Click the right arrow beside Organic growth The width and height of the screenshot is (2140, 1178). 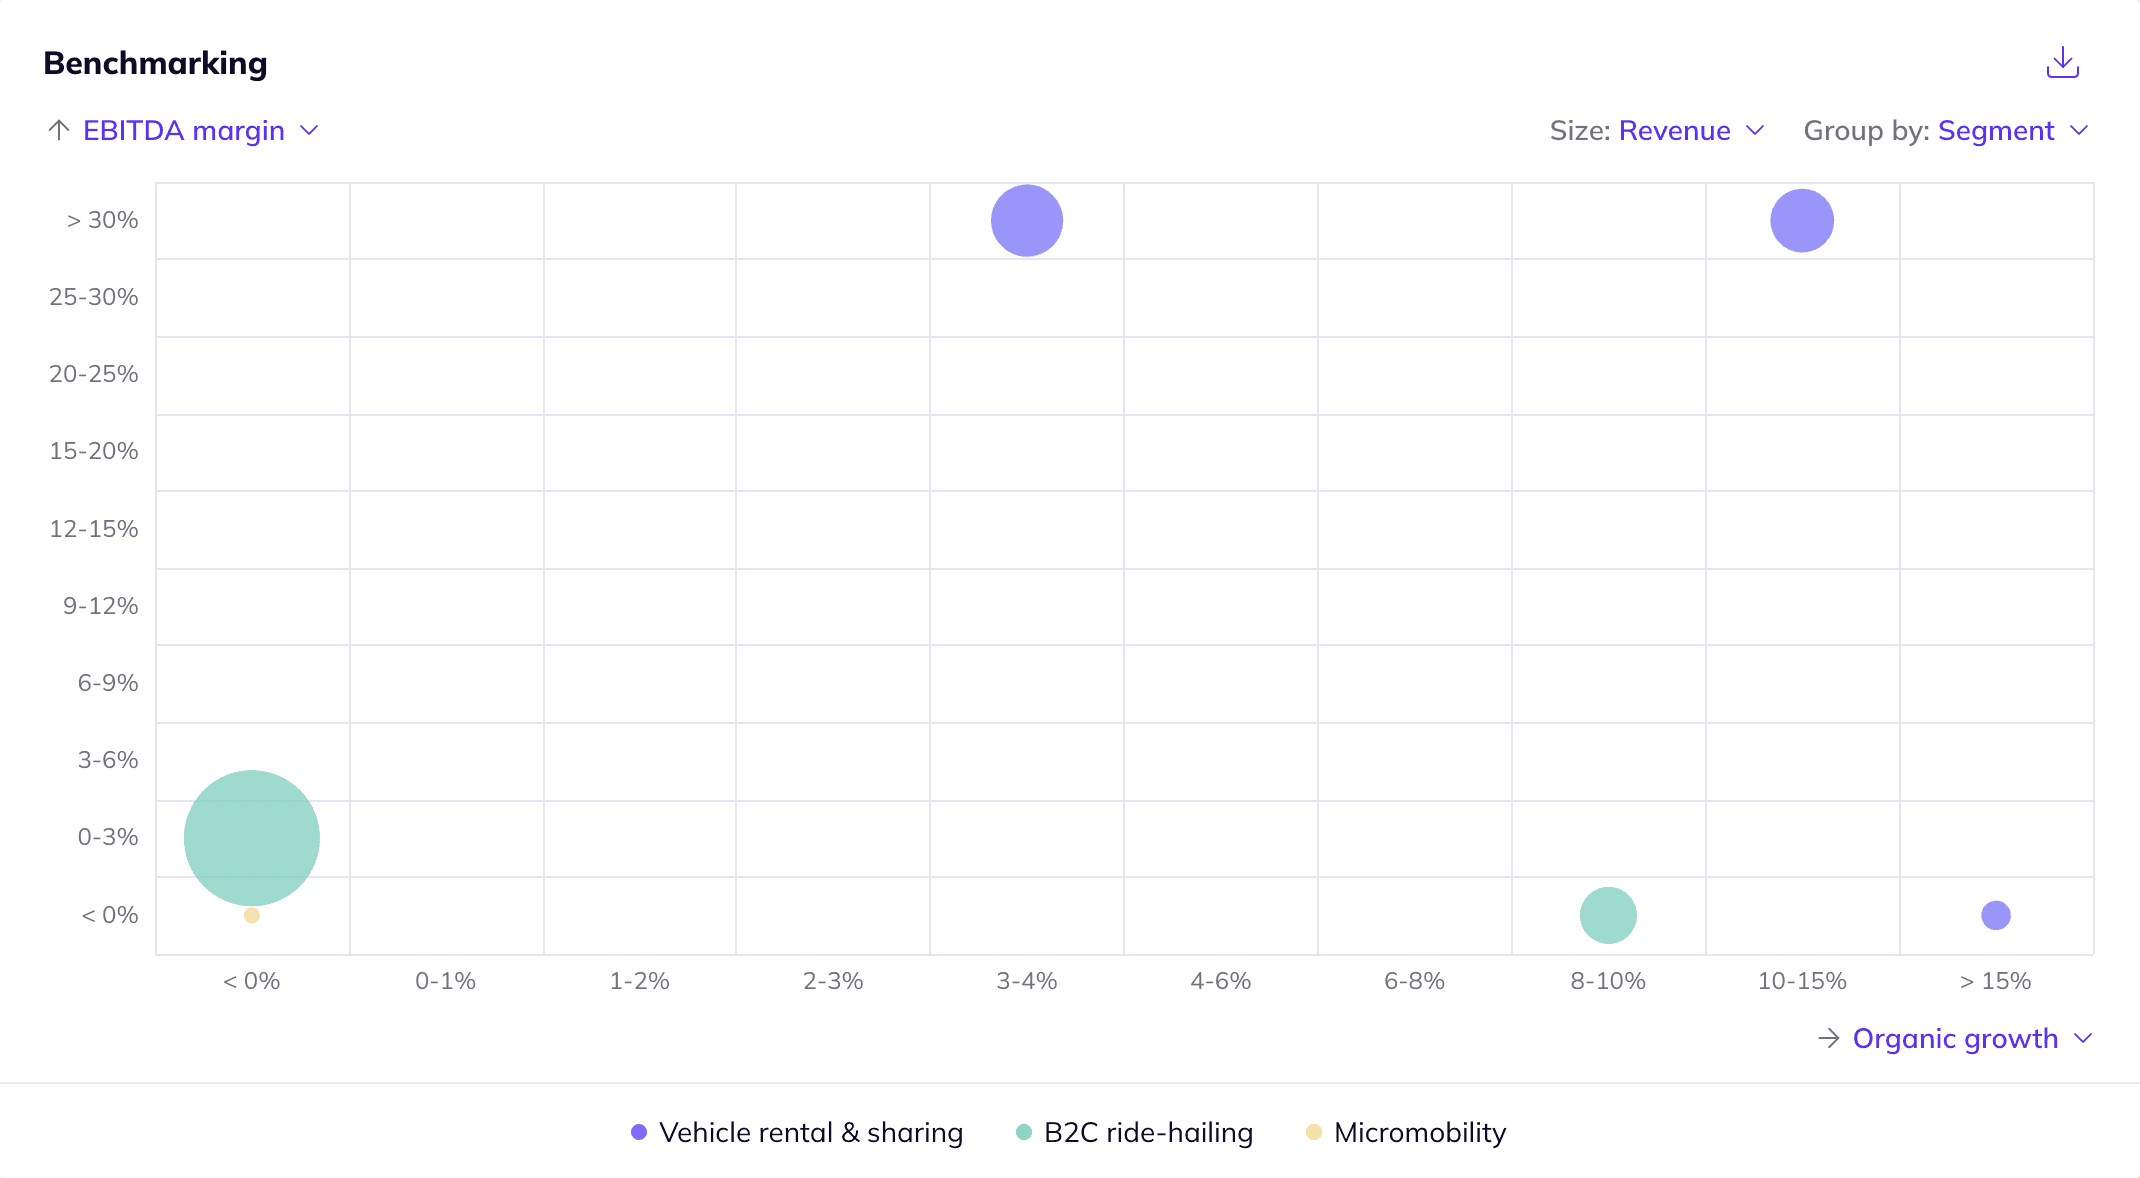click(x=1828, y=1038)
